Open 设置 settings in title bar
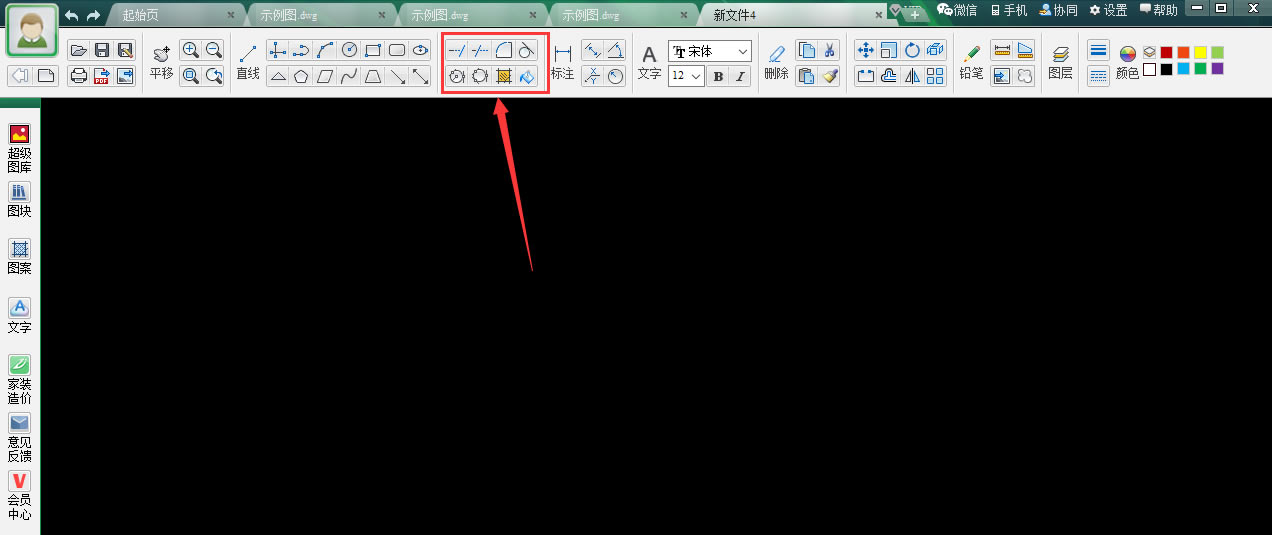The image size is (1272, 535). click(x=1108, y=10)
